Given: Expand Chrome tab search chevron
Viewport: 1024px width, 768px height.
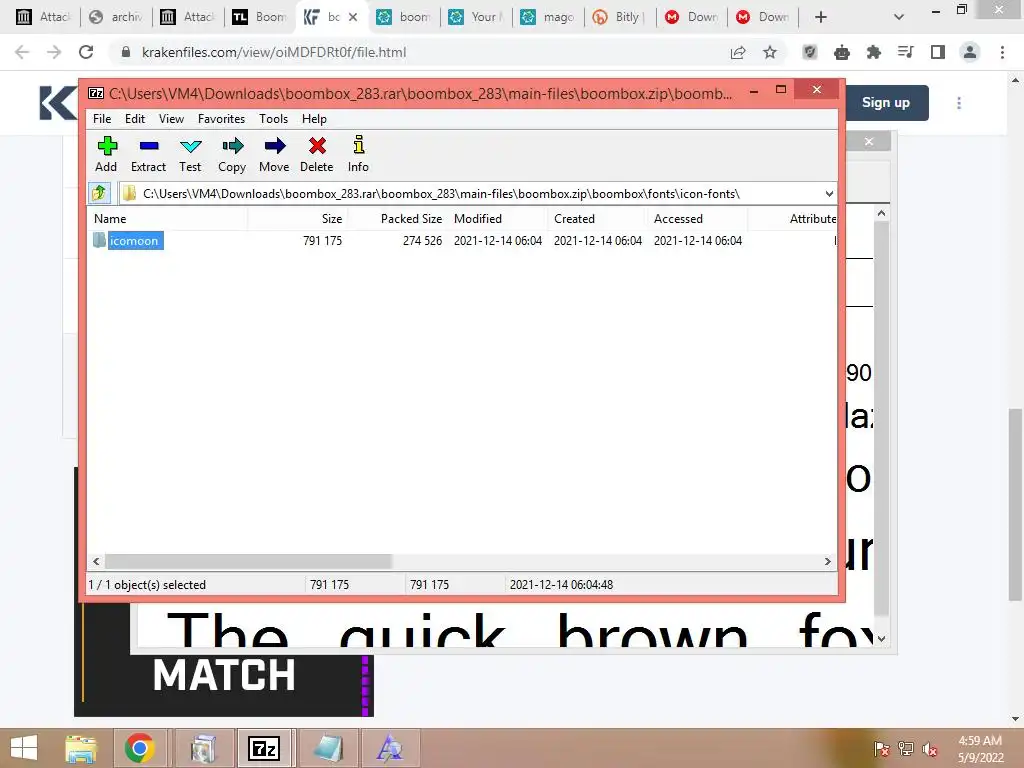Looking at the screenshot, I should click(899, 17).
